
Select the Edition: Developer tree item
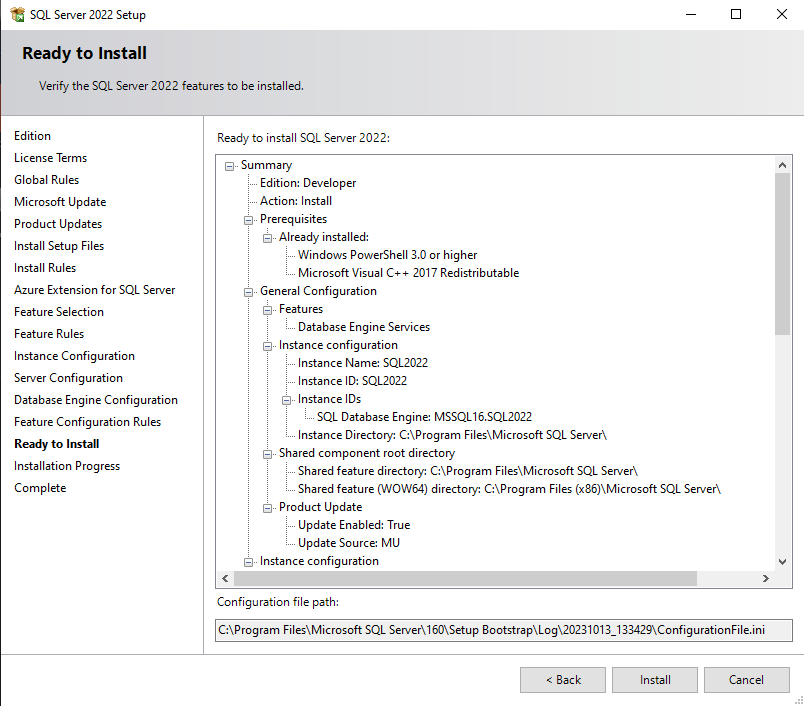click(x=308, y=183)
